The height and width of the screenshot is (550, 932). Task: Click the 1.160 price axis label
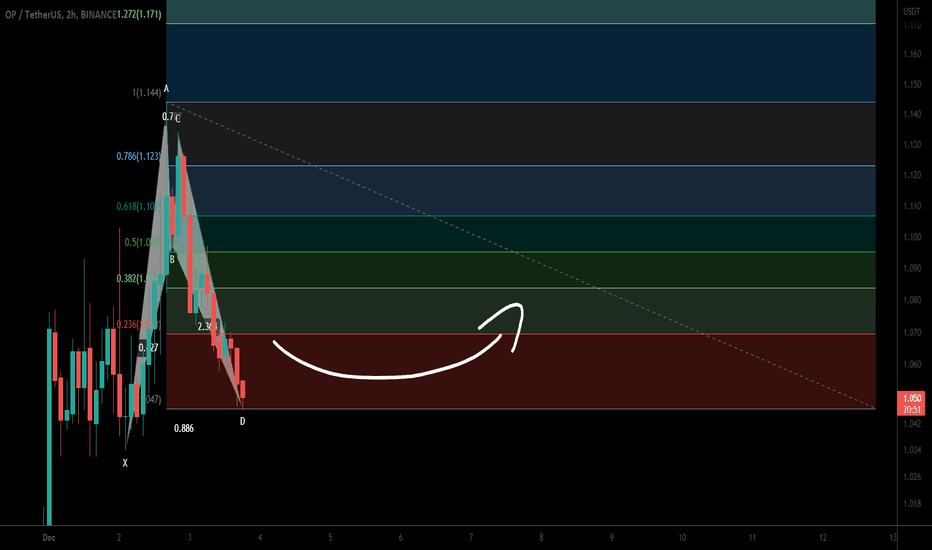click(912, 54)
